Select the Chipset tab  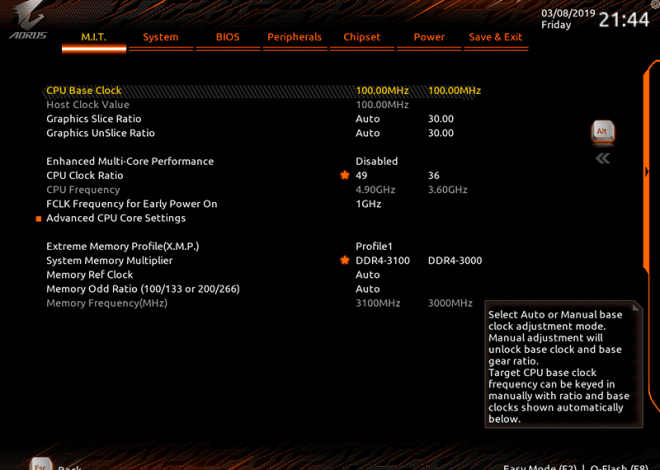point(362,37)
